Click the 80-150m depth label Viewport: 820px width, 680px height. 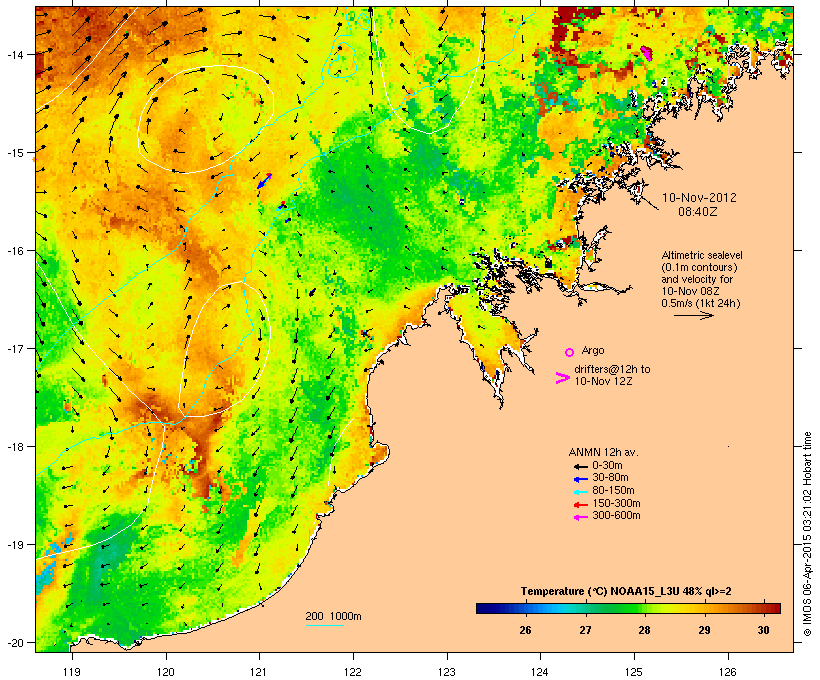(x=613, y=491)
